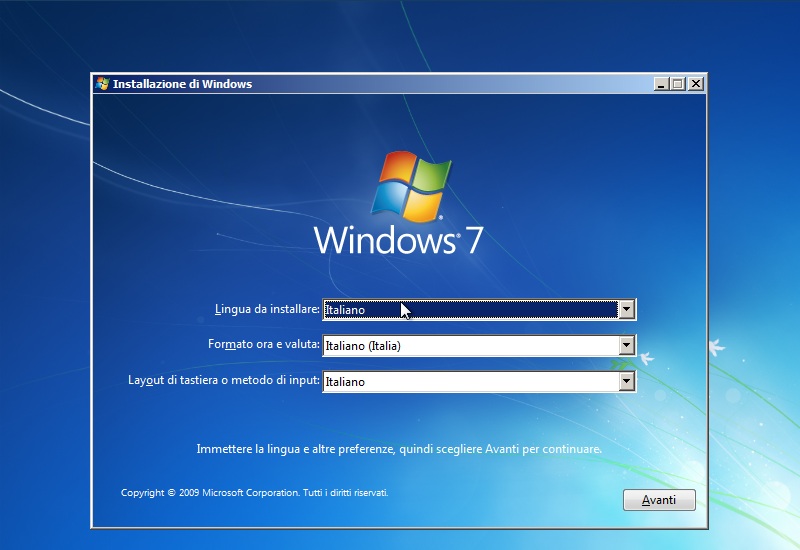800x550 pixels.
Task: Open the Lingua da installare dropdown arrow
Action: [627, 309]
